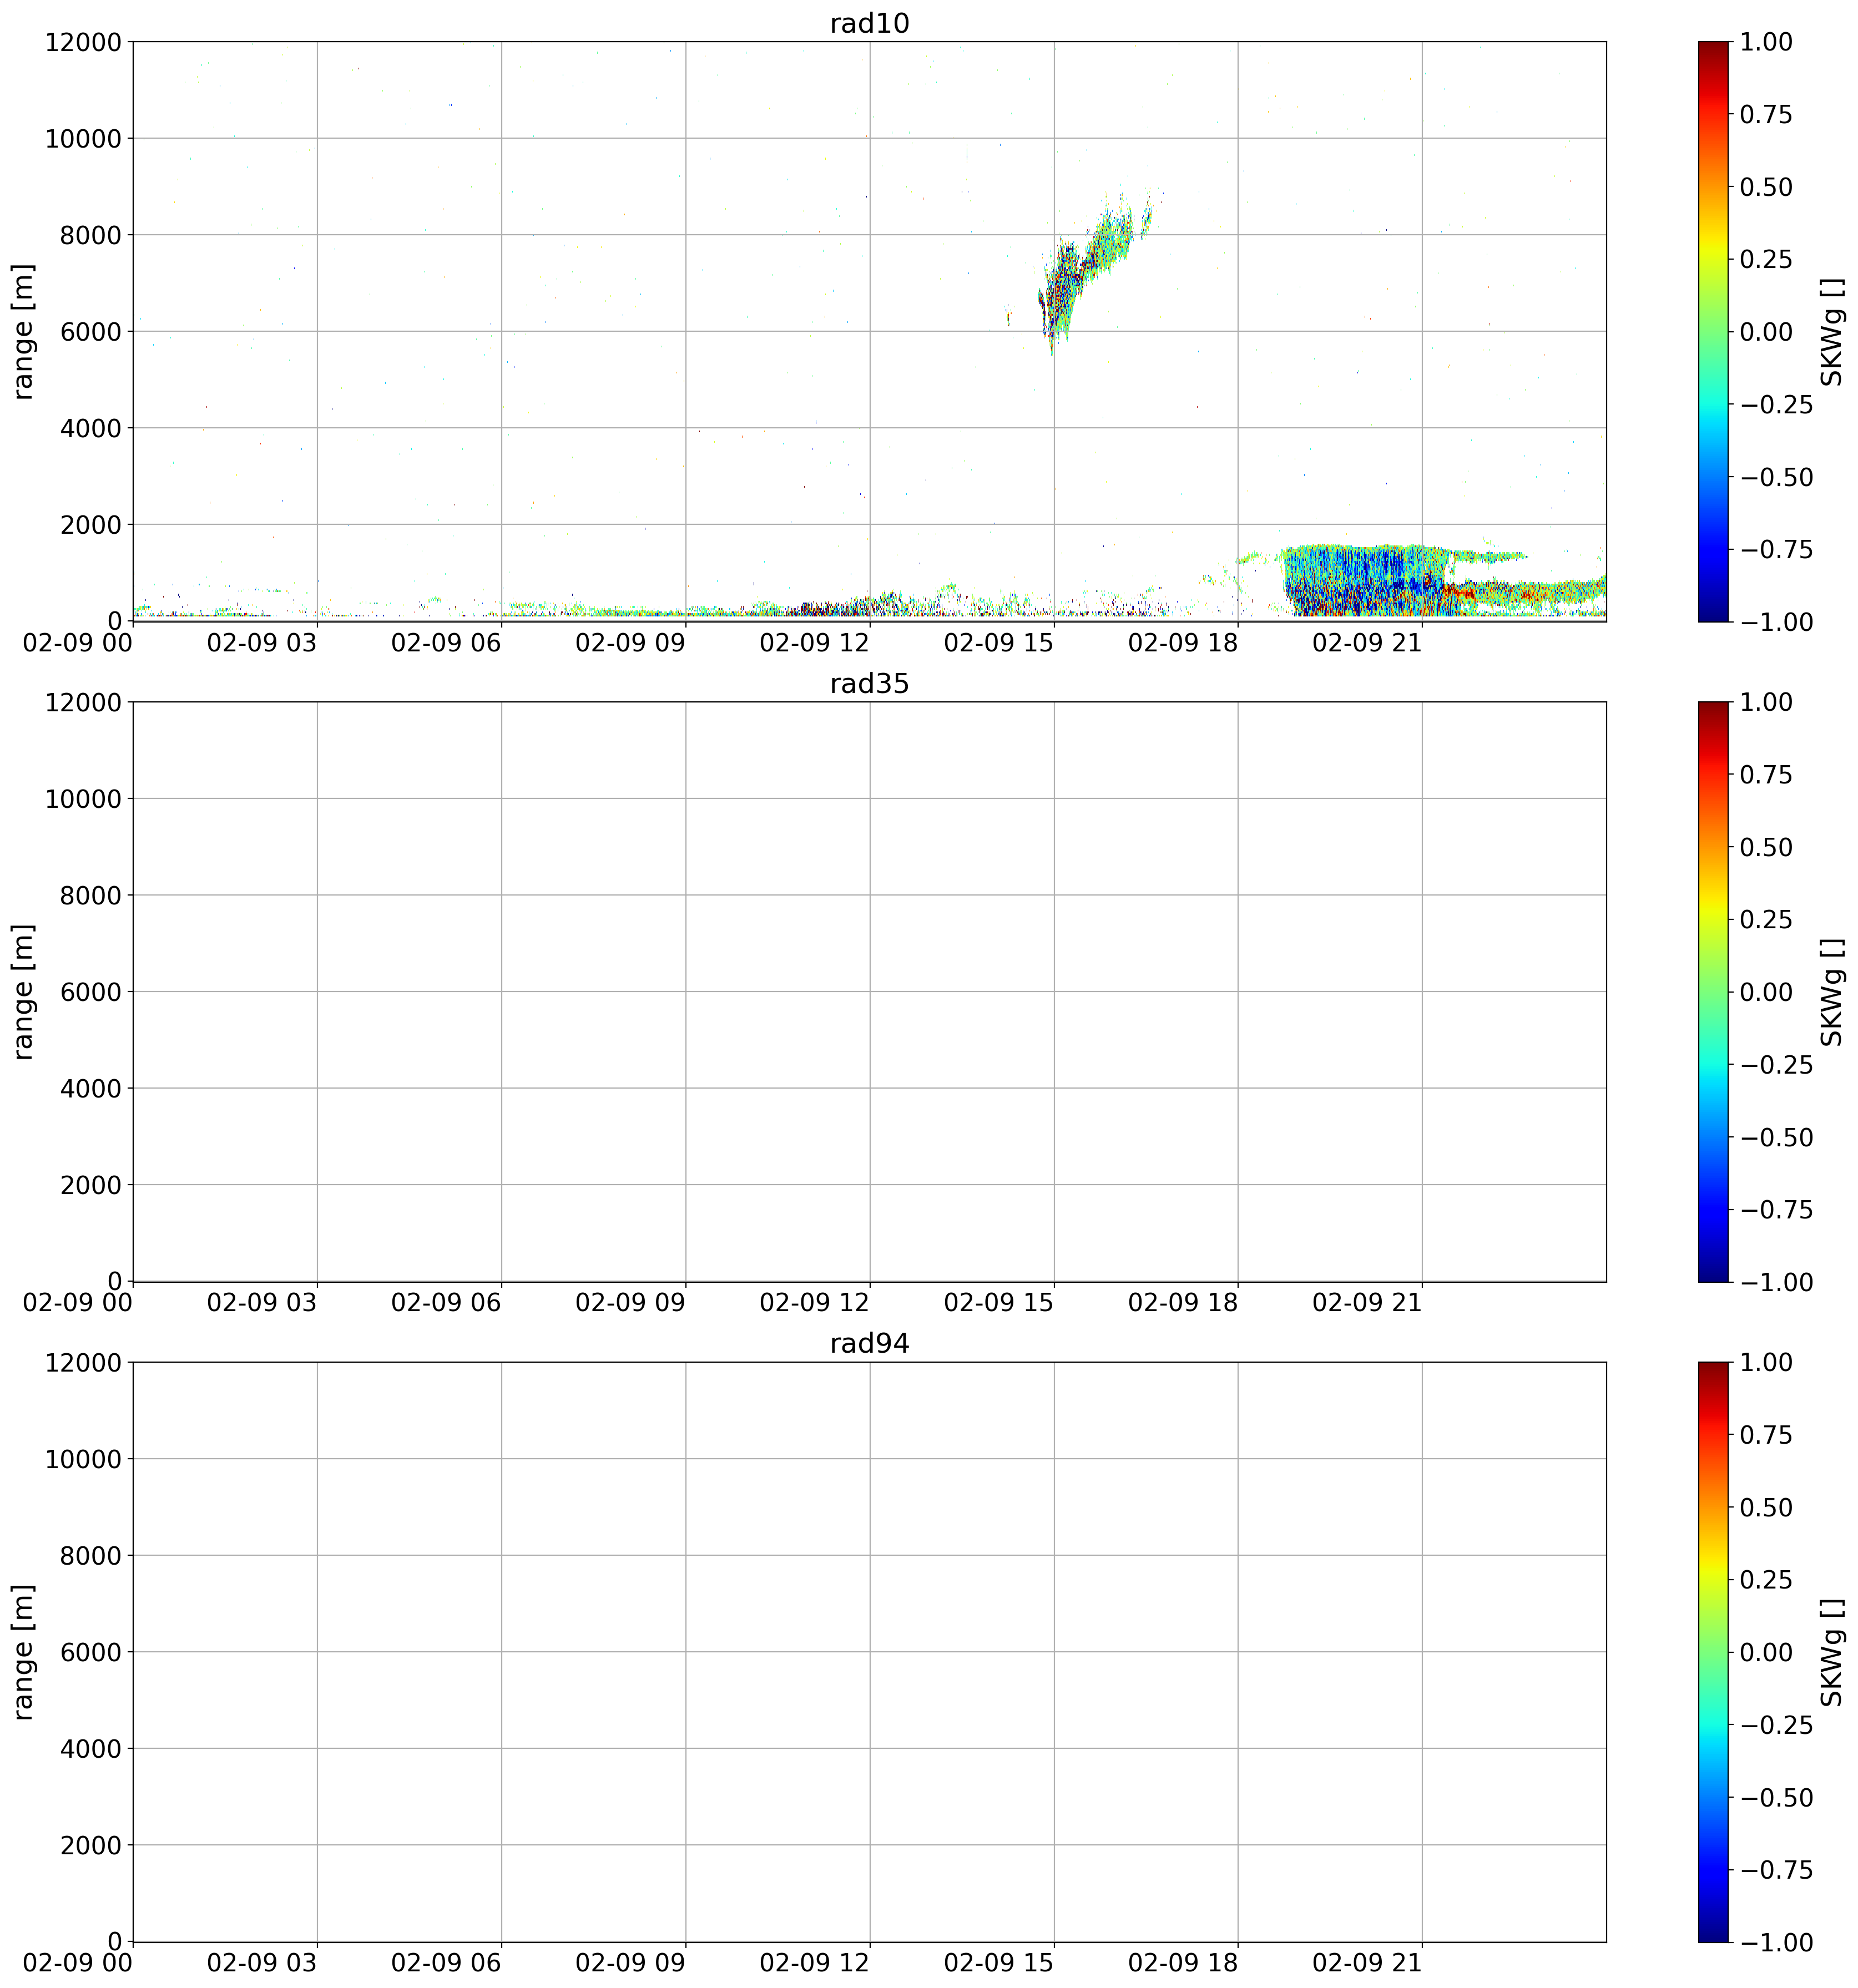Click the 1.00 tick on rad94 colorbar
Image resolution: width=1858 pixels, height=1988 pixels.
click(x=1766, y=1362)
